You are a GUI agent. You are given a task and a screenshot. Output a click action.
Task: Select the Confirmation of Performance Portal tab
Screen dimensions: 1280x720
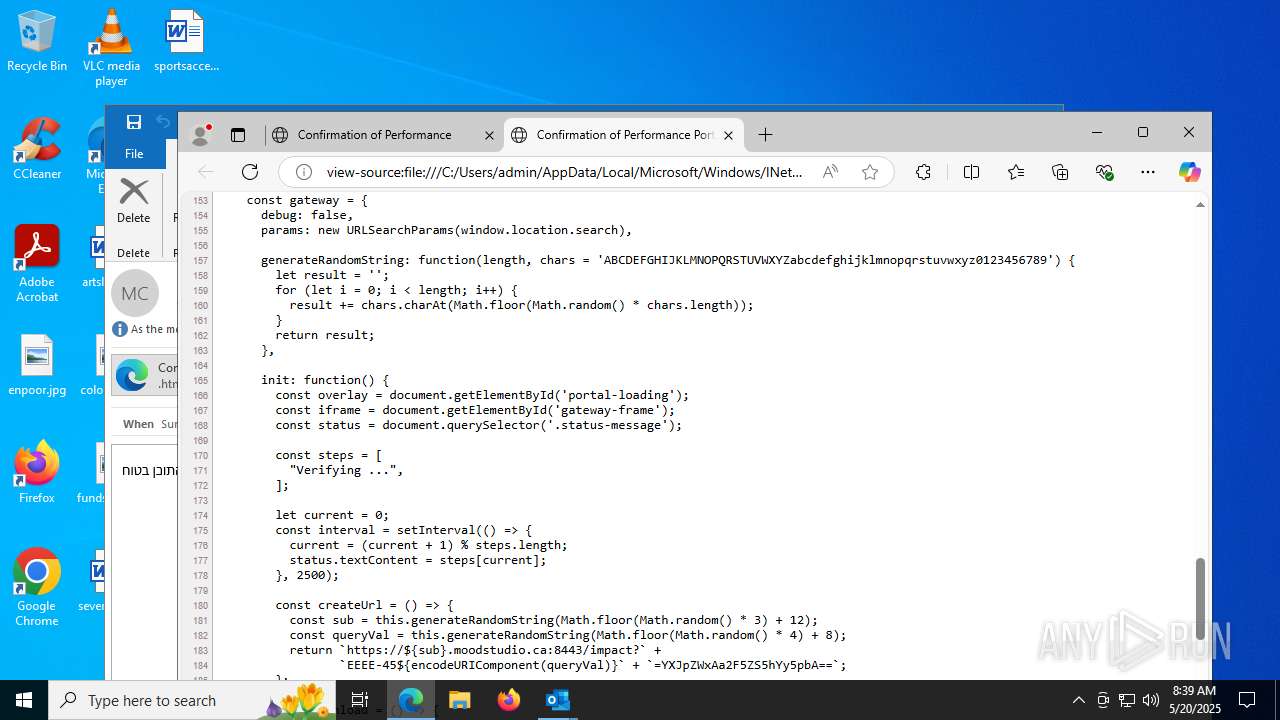coord(624,134)
